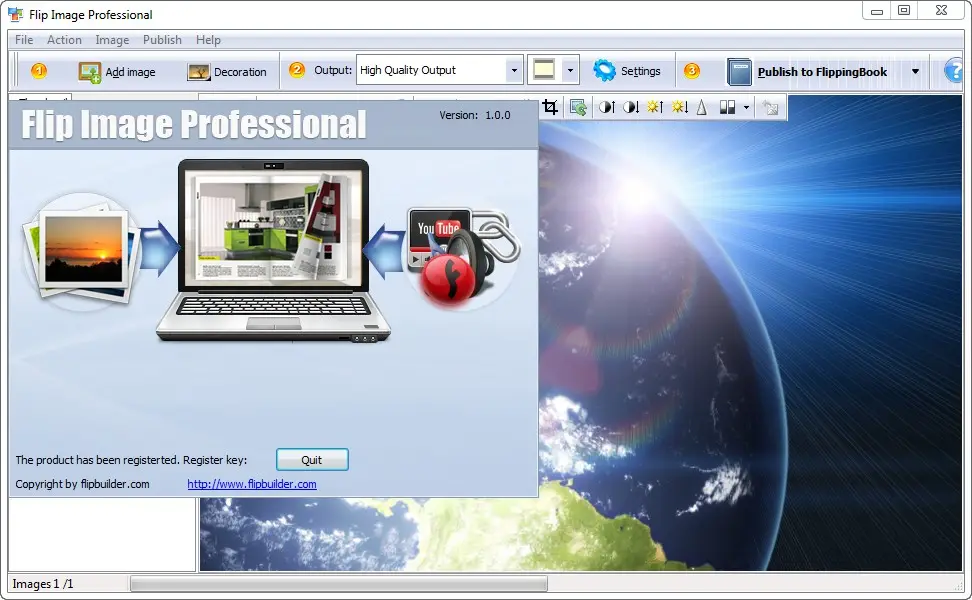The image size is (972, 600).
Task: Decrease brightness with sun down arrow icon
Action: 679,107
